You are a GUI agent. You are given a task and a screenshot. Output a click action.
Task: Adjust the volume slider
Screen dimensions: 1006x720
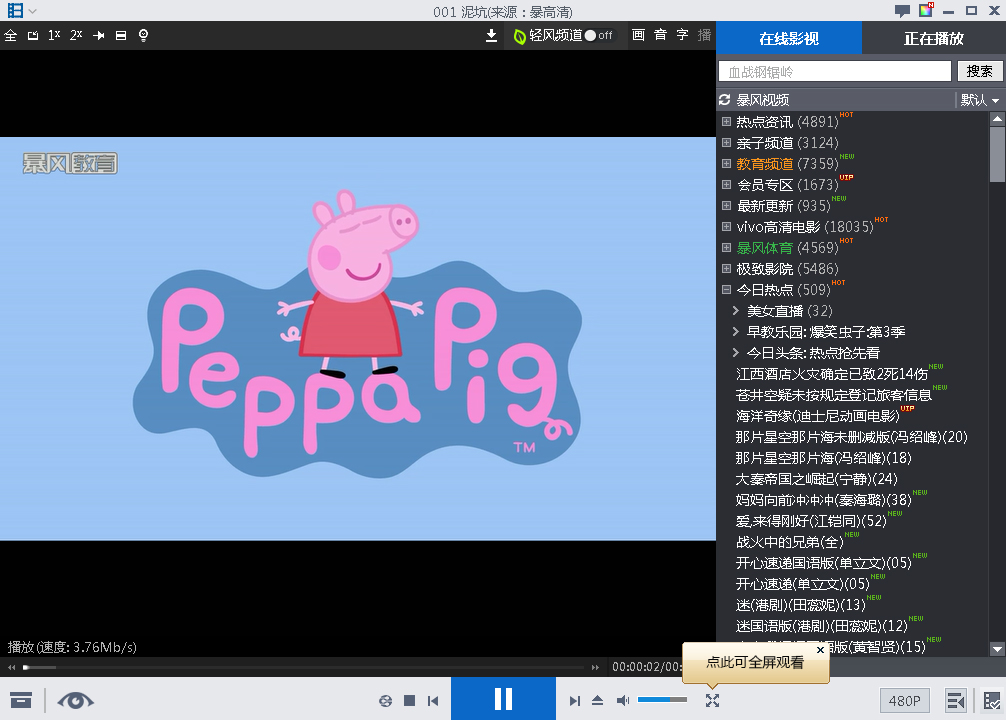point(662,699)
